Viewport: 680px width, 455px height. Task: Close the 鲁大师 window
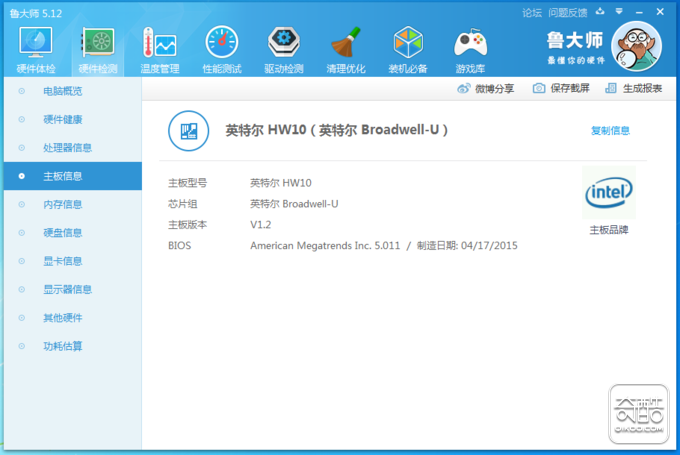660,12
